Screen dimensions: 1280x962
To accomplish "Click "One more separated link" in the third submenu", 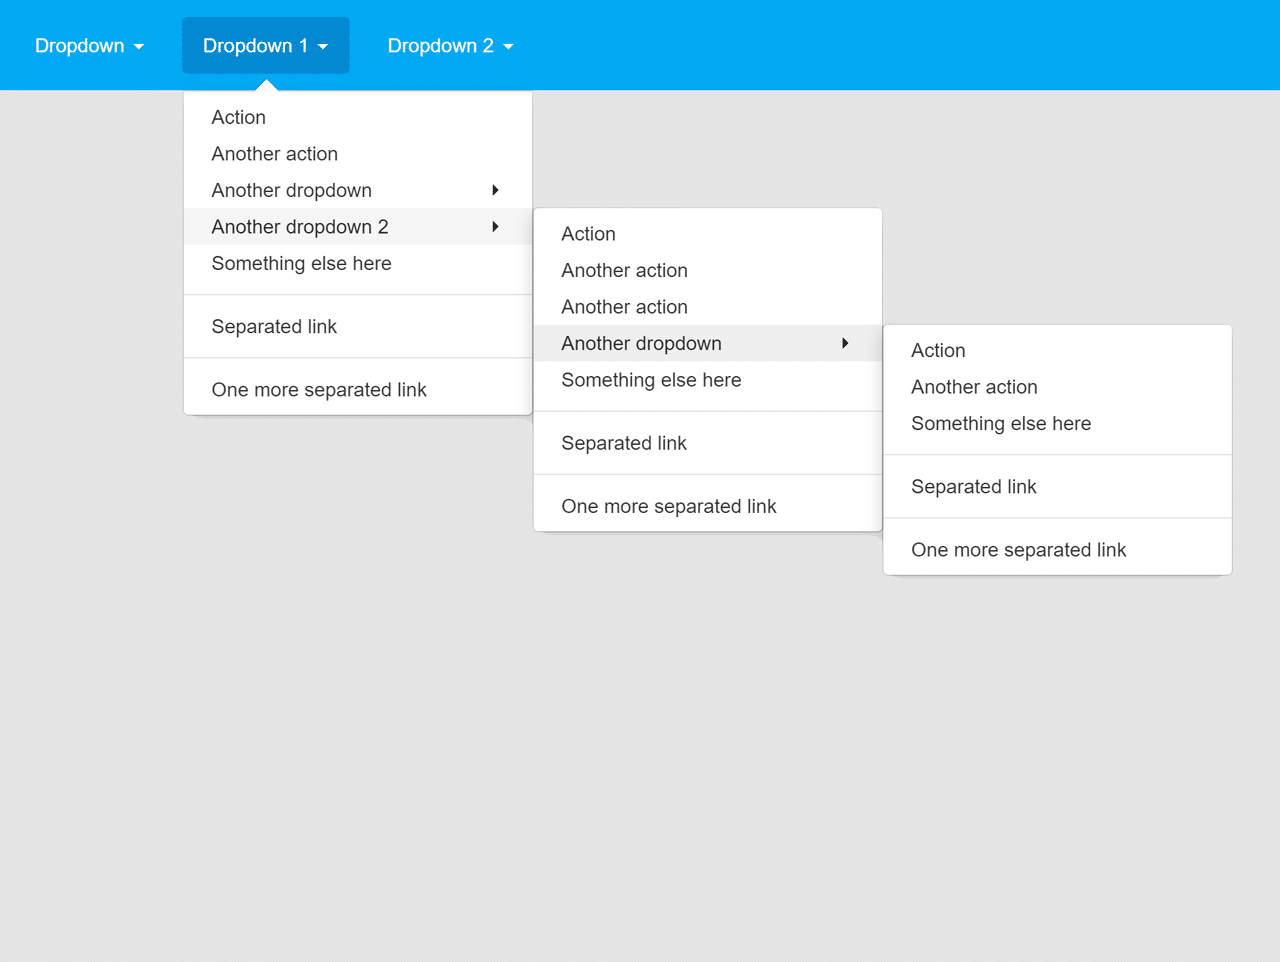I will point(1019,549).
